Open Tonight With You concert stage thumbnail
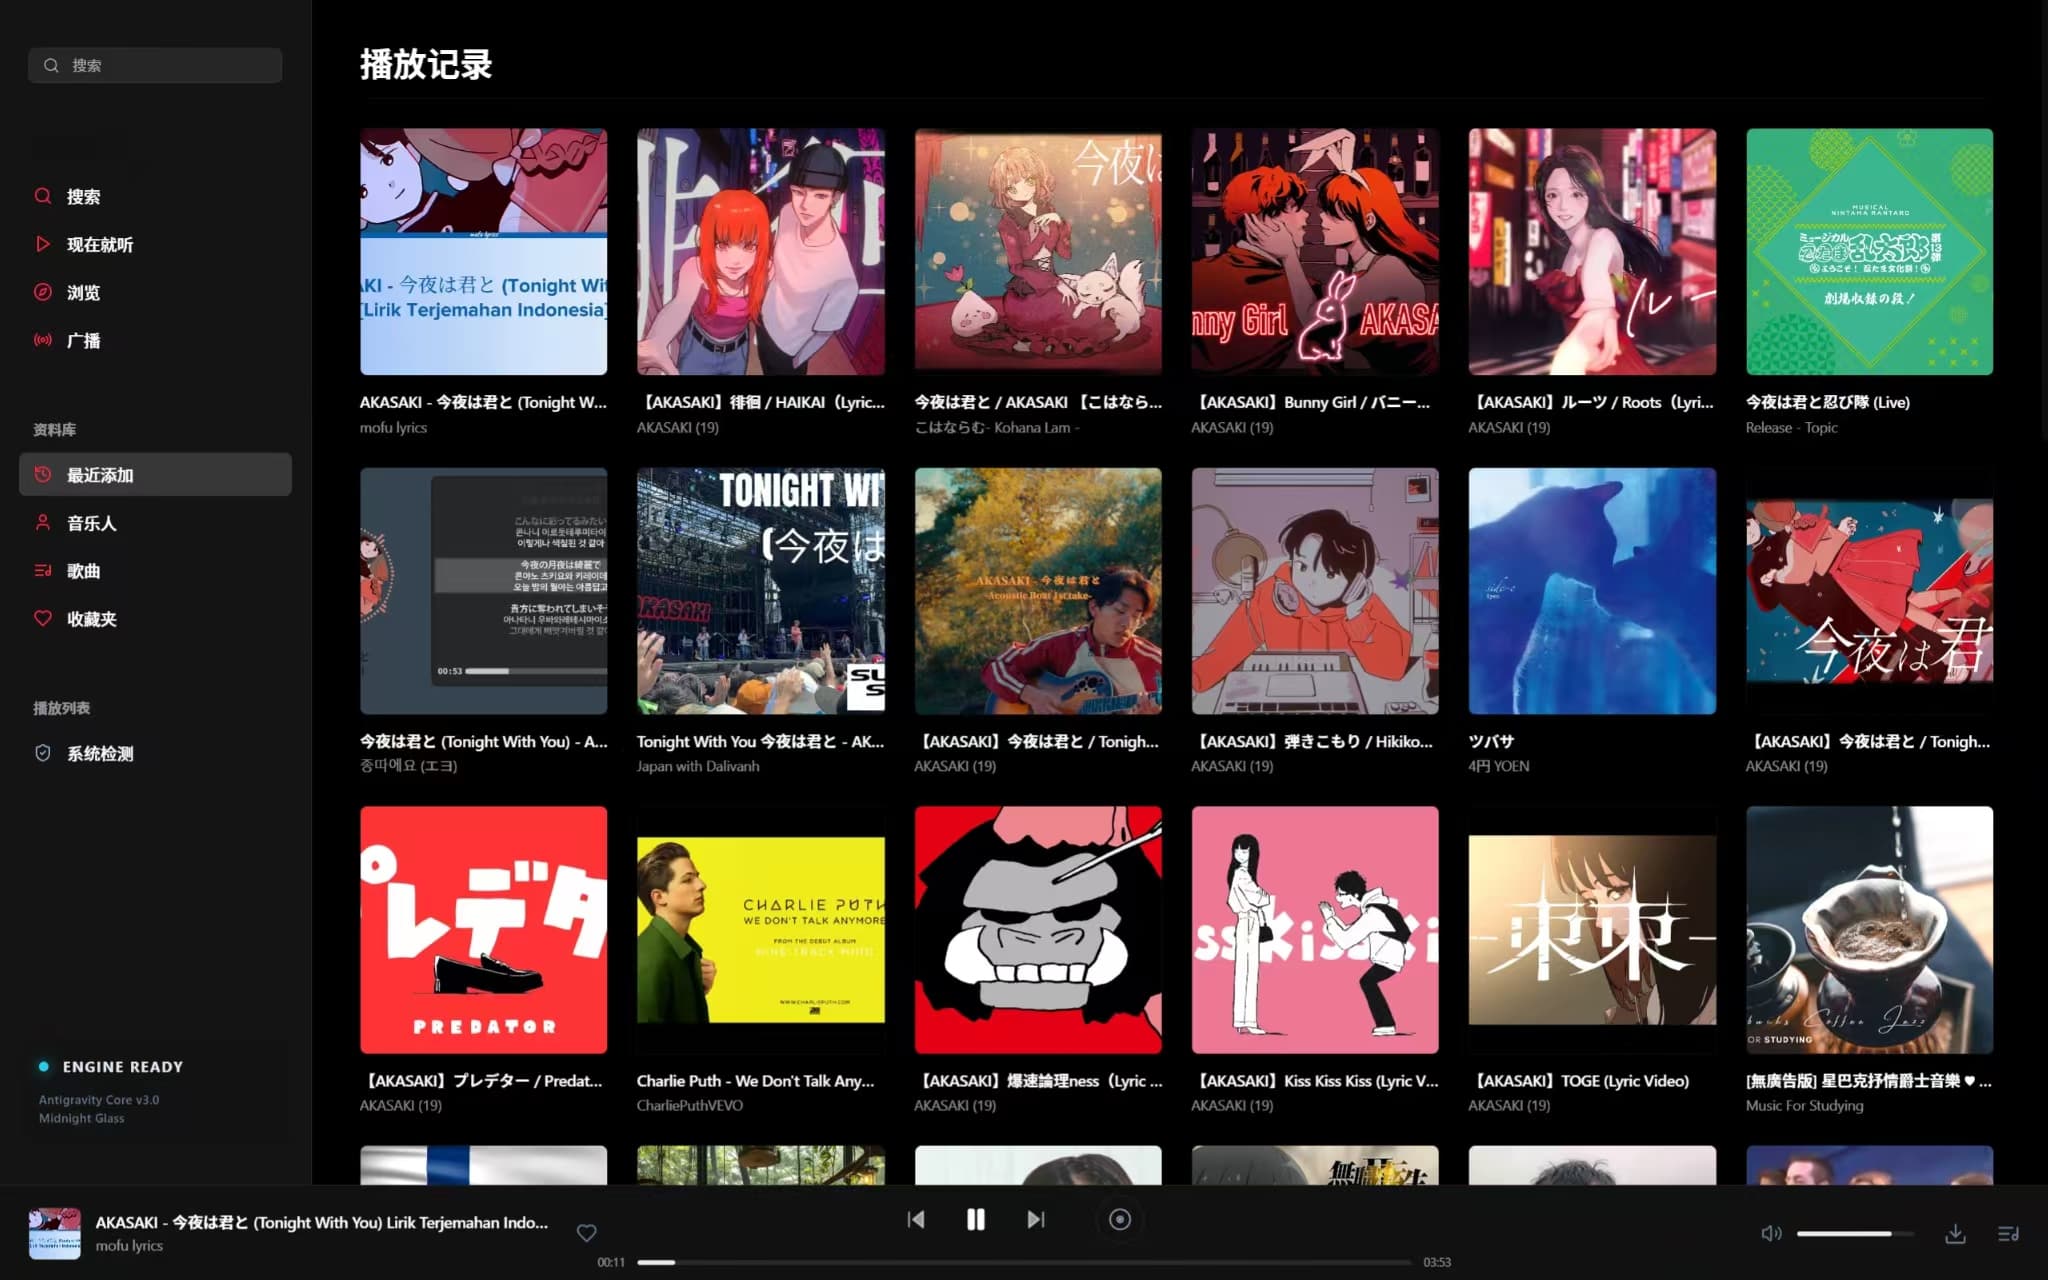The height and width of the screenshot is (1280, 2048). pos(760,590)
